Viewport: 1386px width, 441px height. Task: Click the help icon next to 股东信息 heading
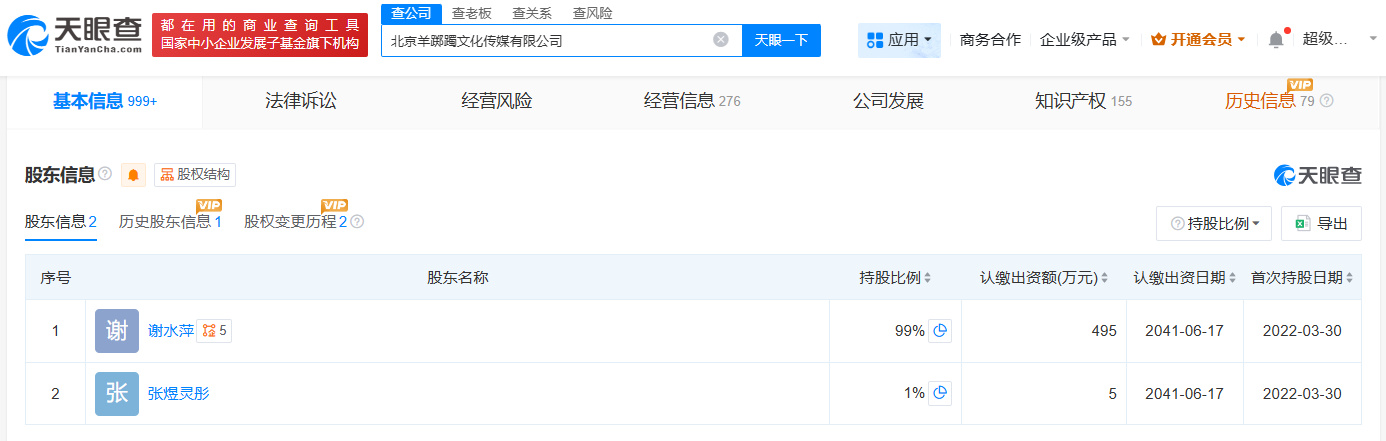105,175
